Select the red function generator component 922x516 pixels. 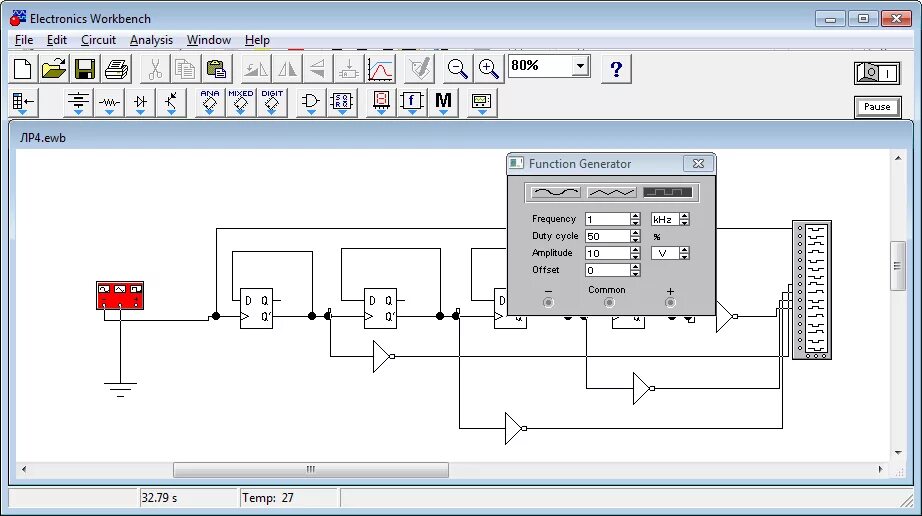point(120,295)
